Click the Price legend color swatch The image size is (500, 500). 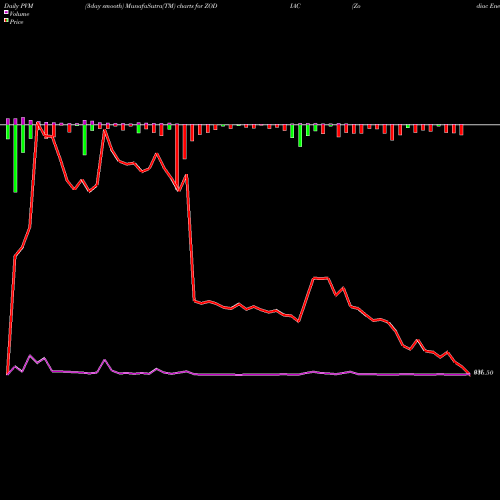(6, 21)
